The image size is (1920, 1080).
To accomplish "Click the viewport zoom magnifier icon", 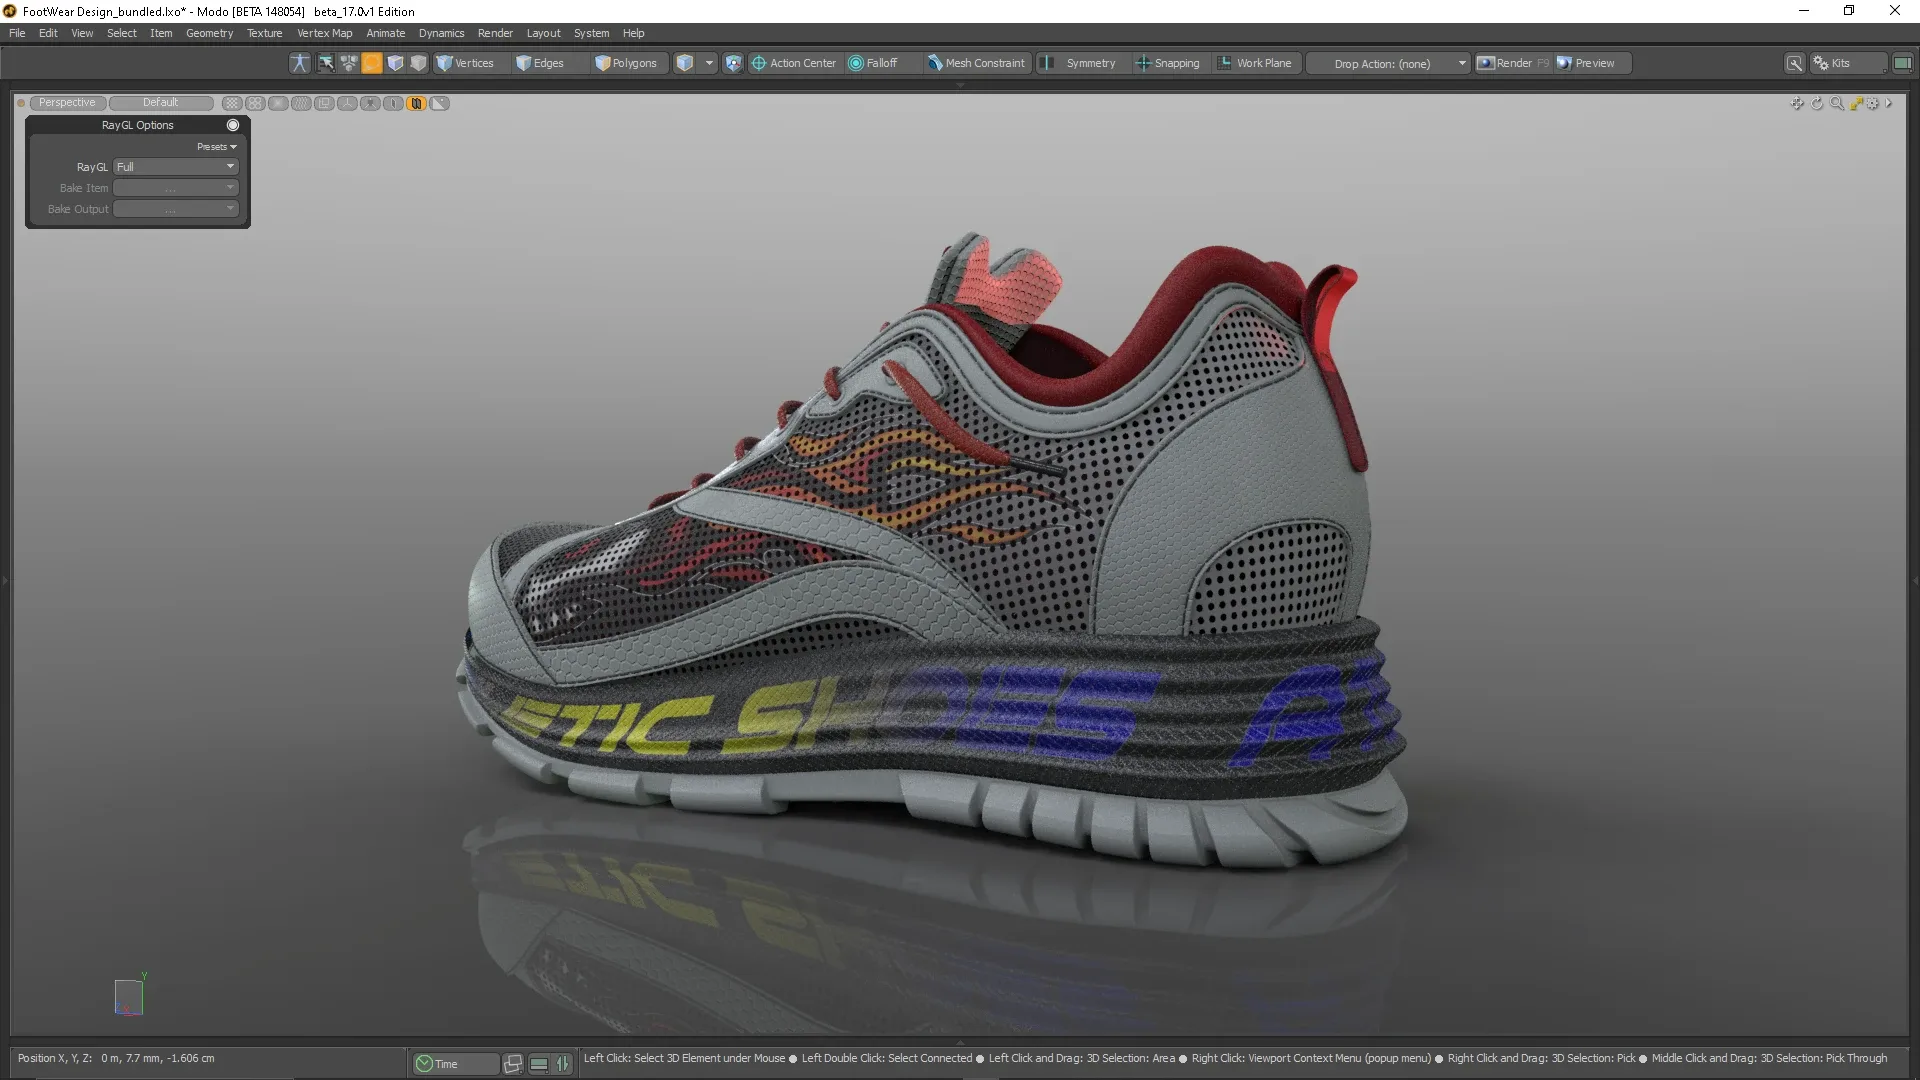I will tap(1837, 103).
